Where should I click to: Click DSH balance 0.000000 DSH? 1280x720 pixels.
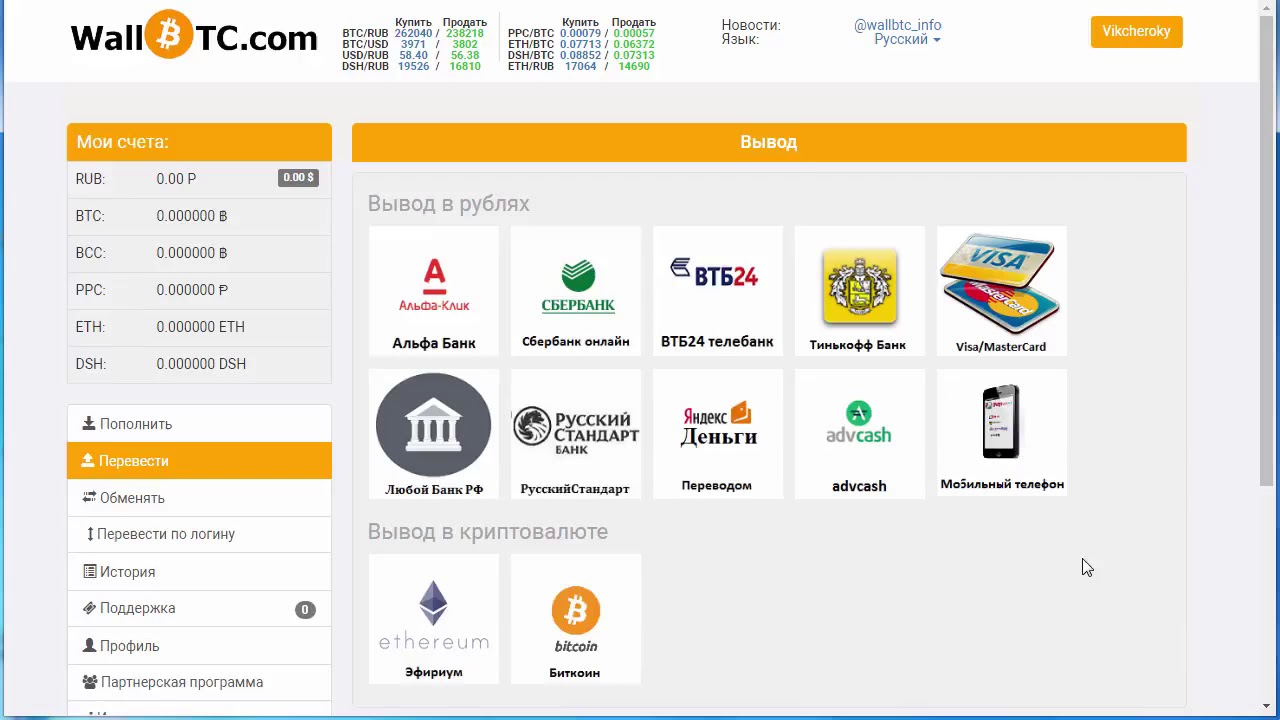tap(199, 364)
